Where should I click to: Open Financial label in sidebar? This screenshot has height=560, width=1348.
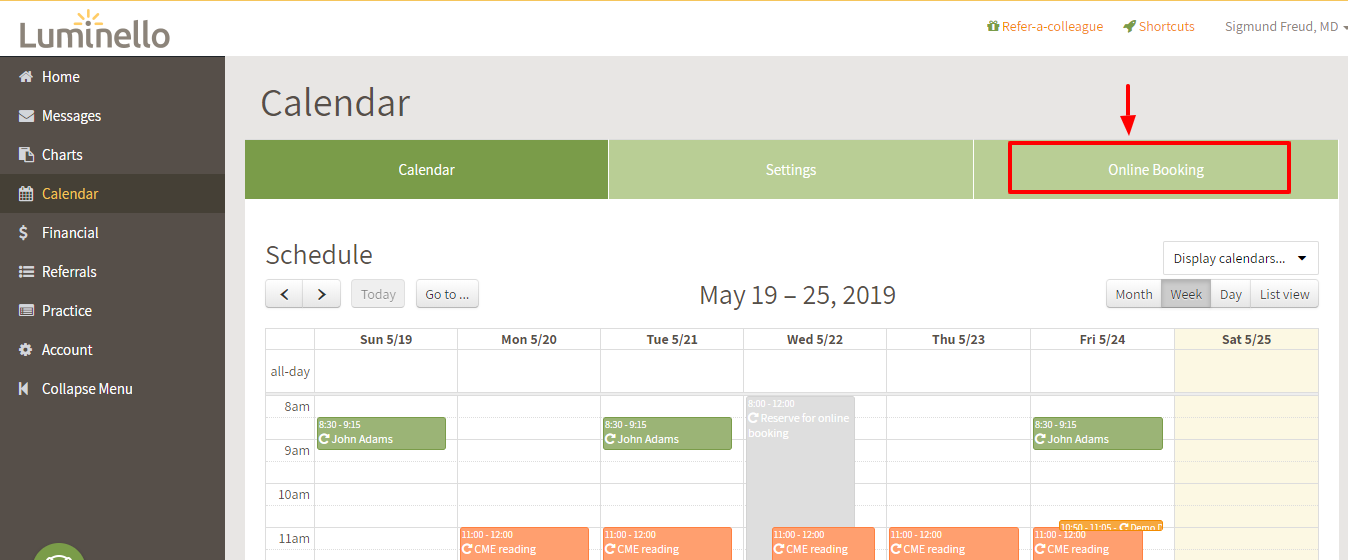point(70,233)
